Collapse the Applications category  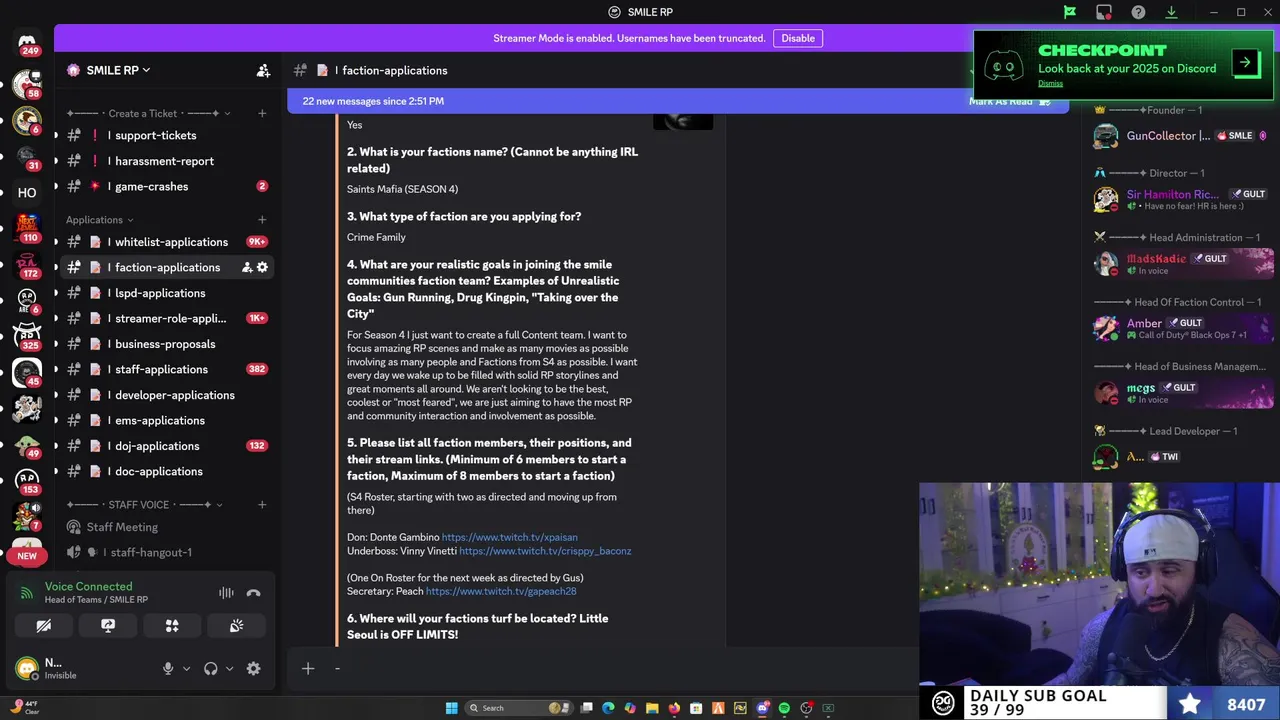(99, 220)
